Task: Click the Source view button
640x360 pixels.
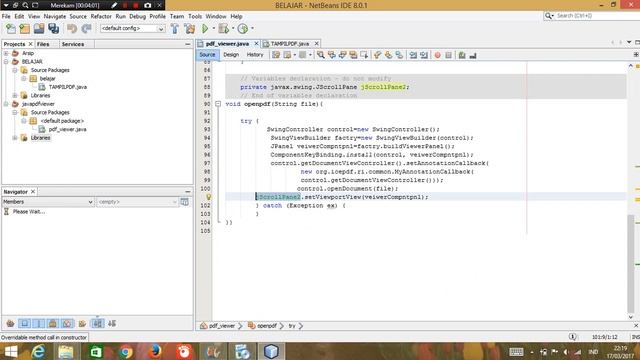Action: [207, 55]
